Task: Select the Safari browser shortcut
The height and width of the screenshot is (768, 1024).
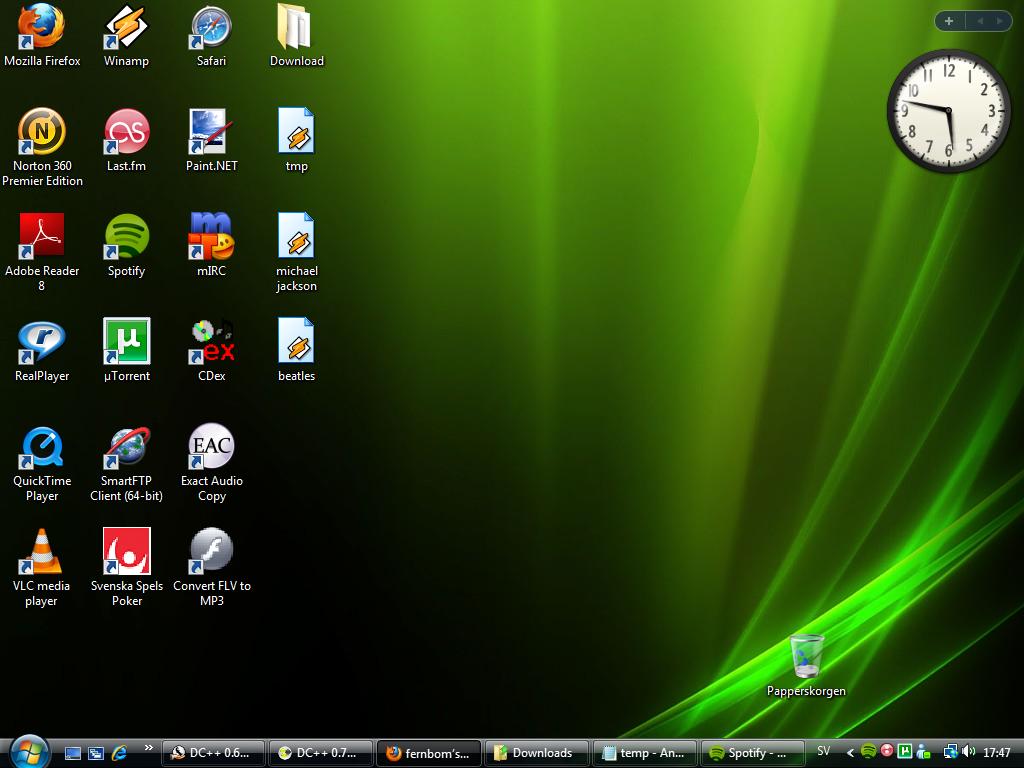Action: tap(211, 35)
